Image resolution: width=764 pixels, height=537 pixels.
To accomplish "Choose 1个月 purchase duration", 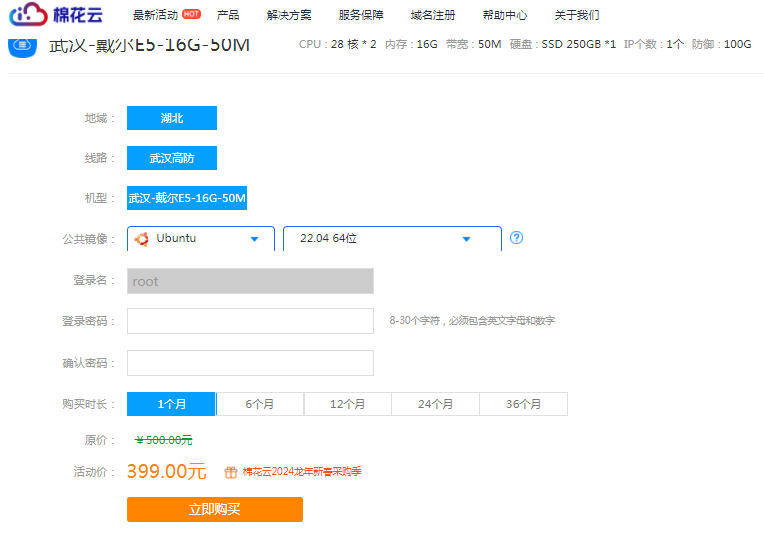I will [171, 404].
